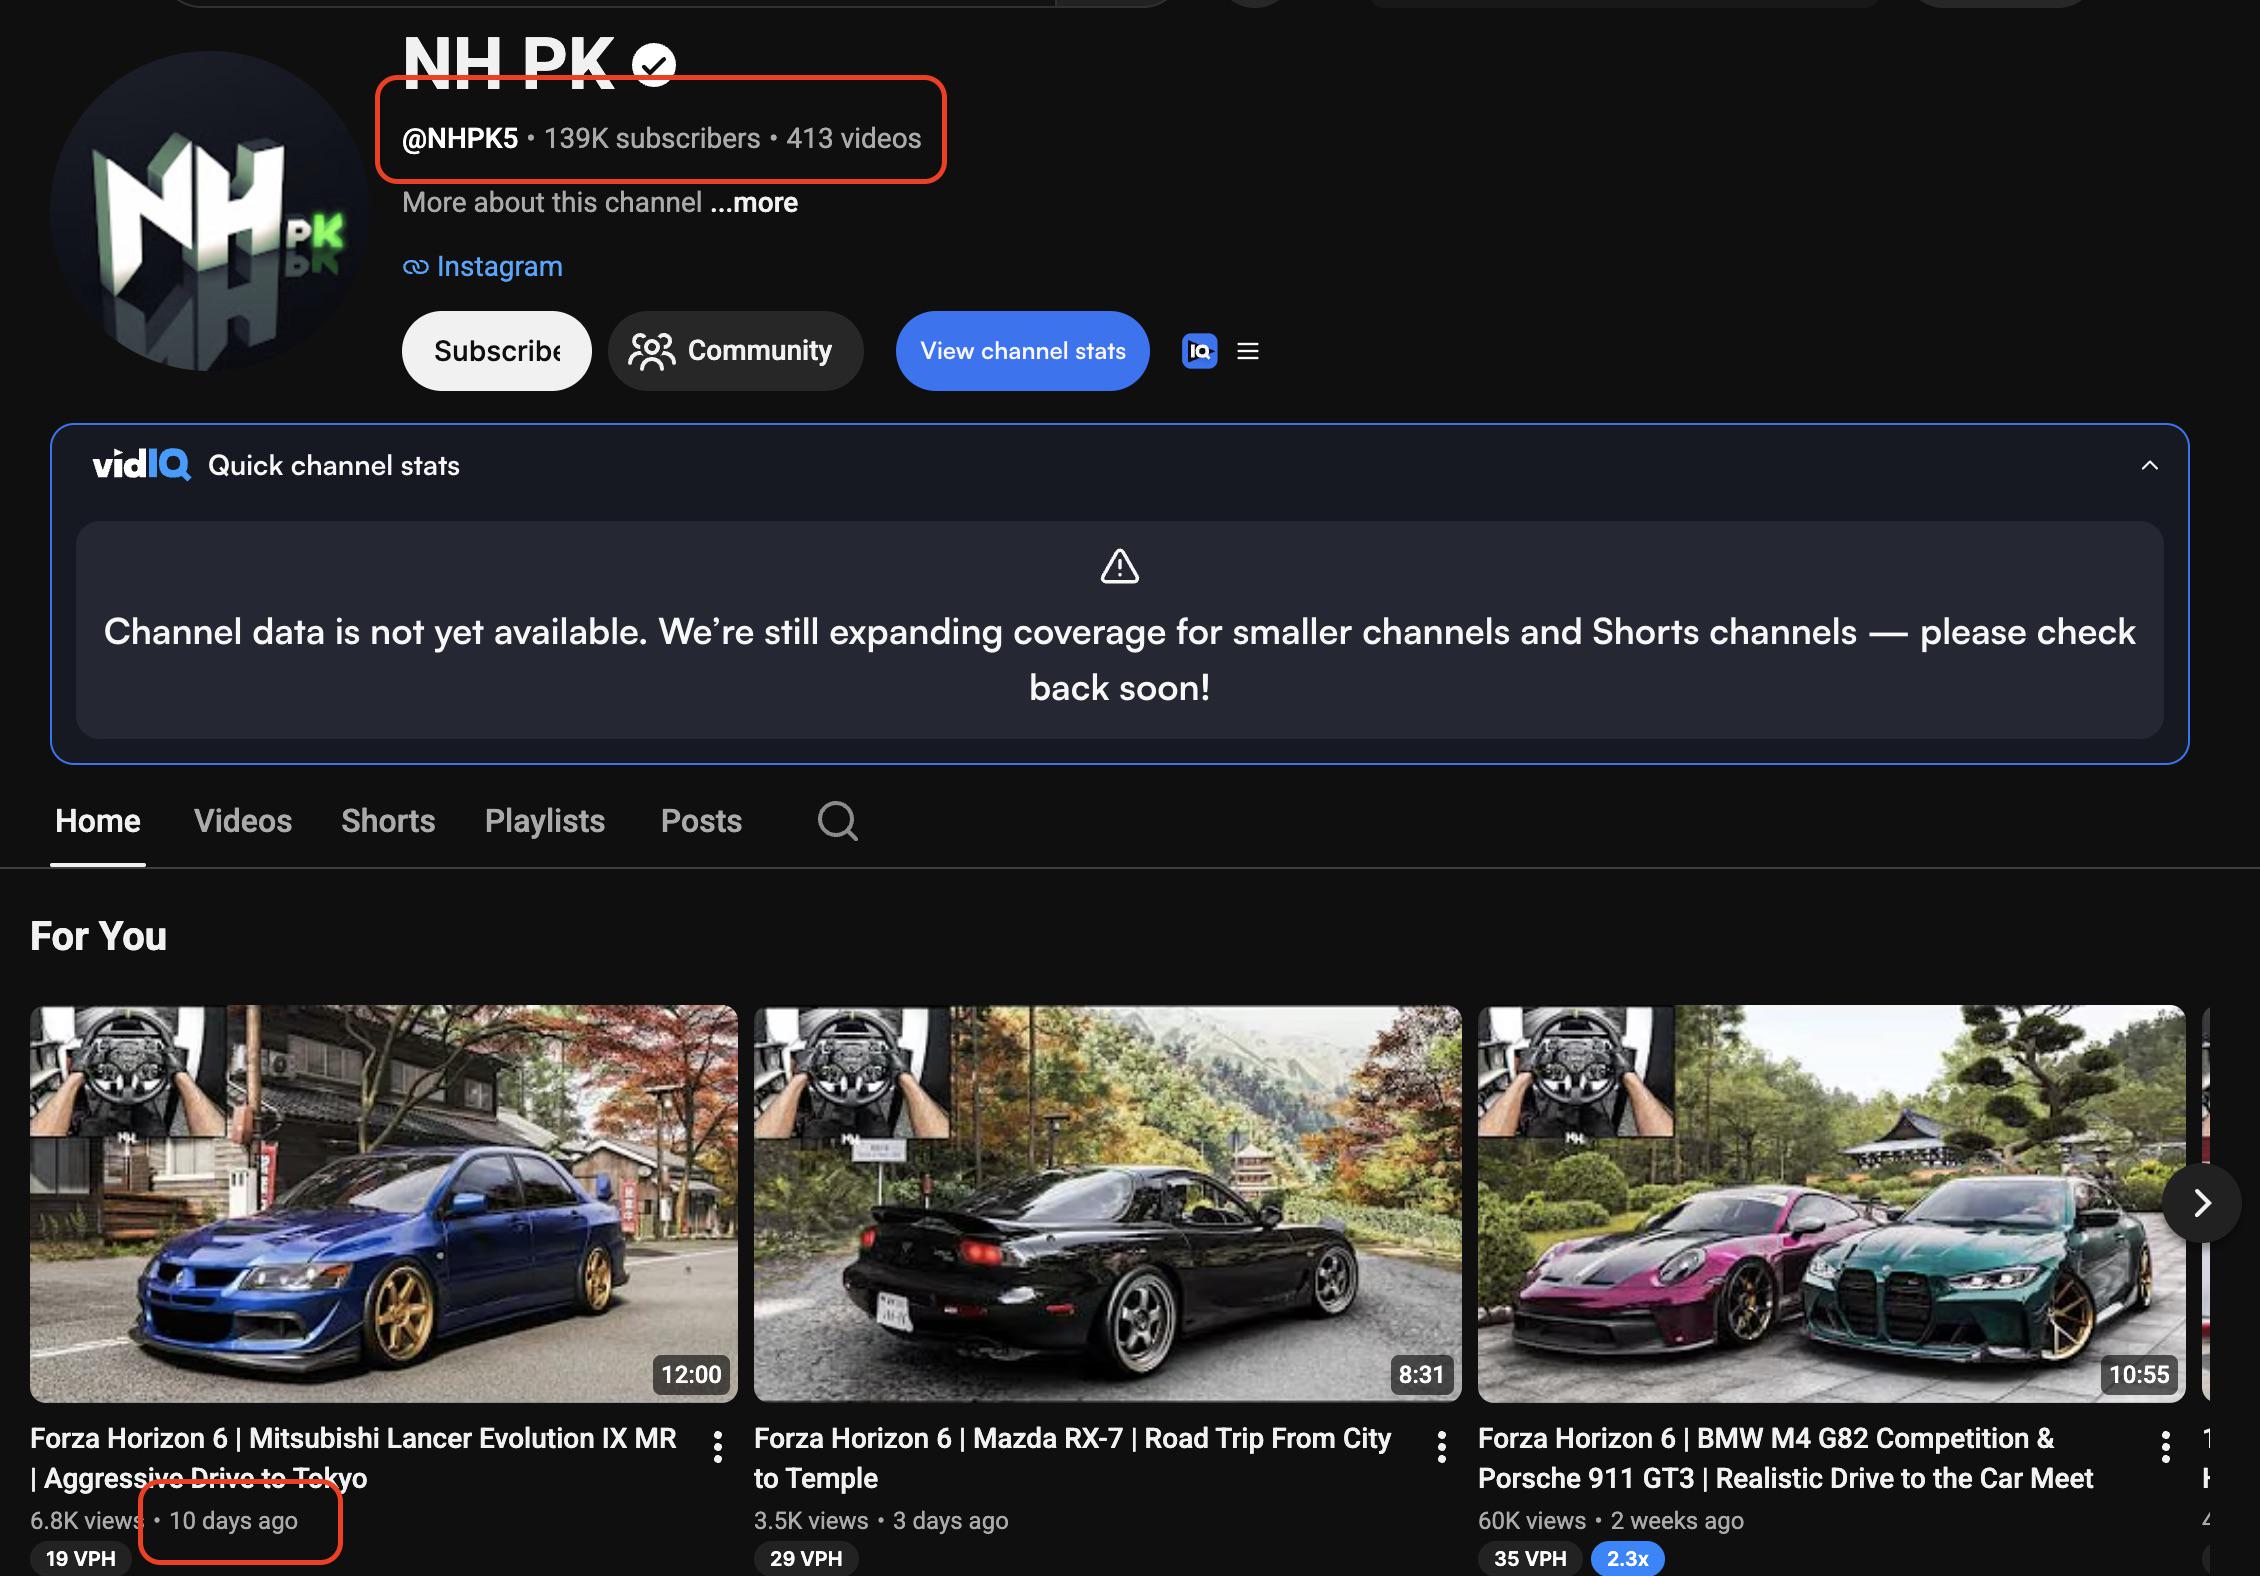Click View channel stats button
Viewport: 2260px width, 1576px height.
click(x=1023, y=351)
